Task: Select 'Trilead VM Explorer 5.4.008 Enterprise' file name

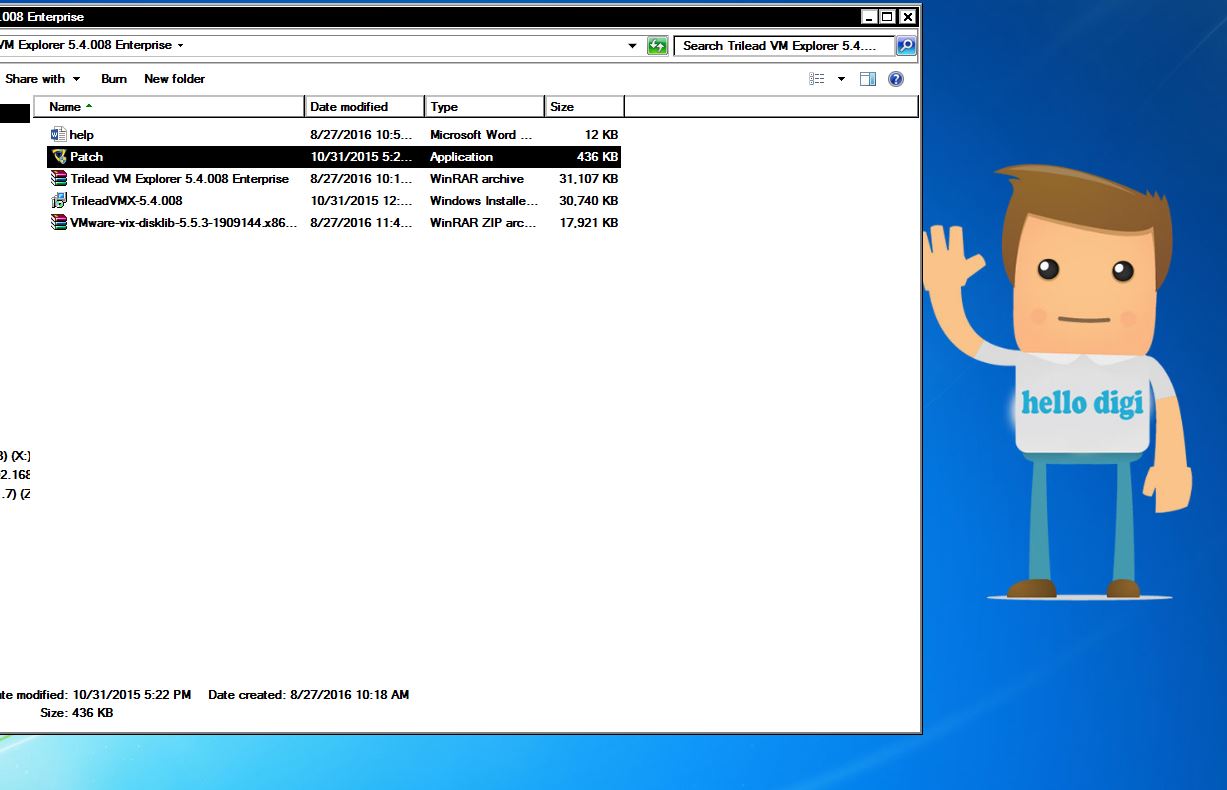Action: (x=180, y=178)
